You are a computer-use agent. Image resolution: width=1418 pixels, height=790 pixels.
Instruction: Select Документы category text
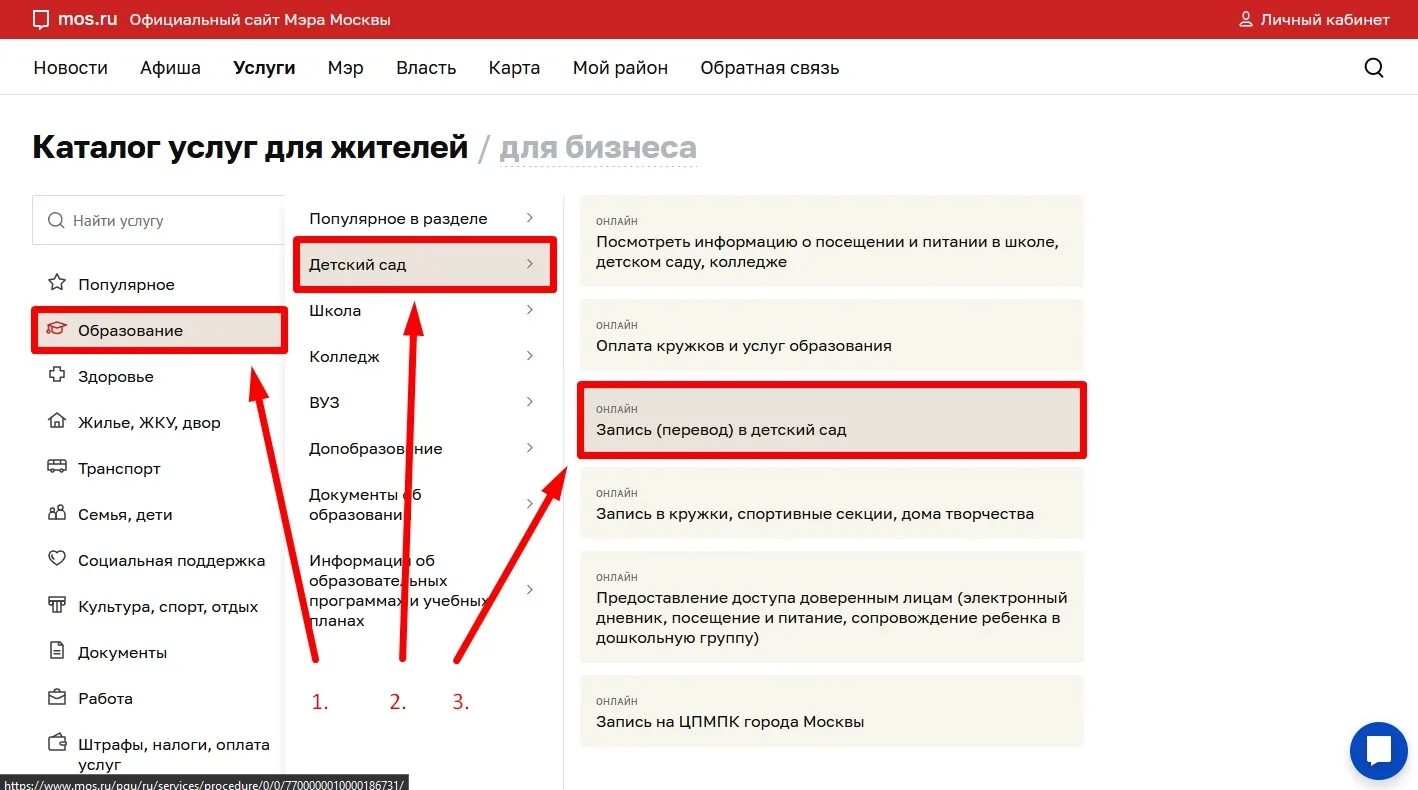tap(123, 653)
